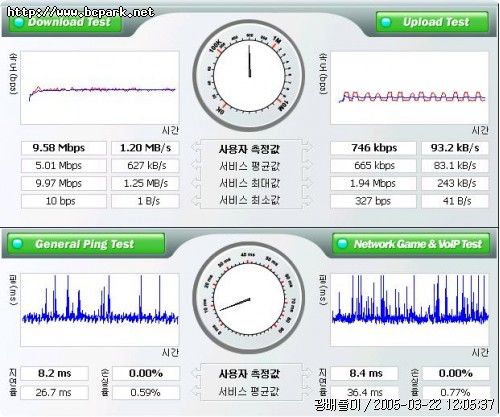Click the ping latency gauge dial in ms
The image size is (500, 417).
249,298
